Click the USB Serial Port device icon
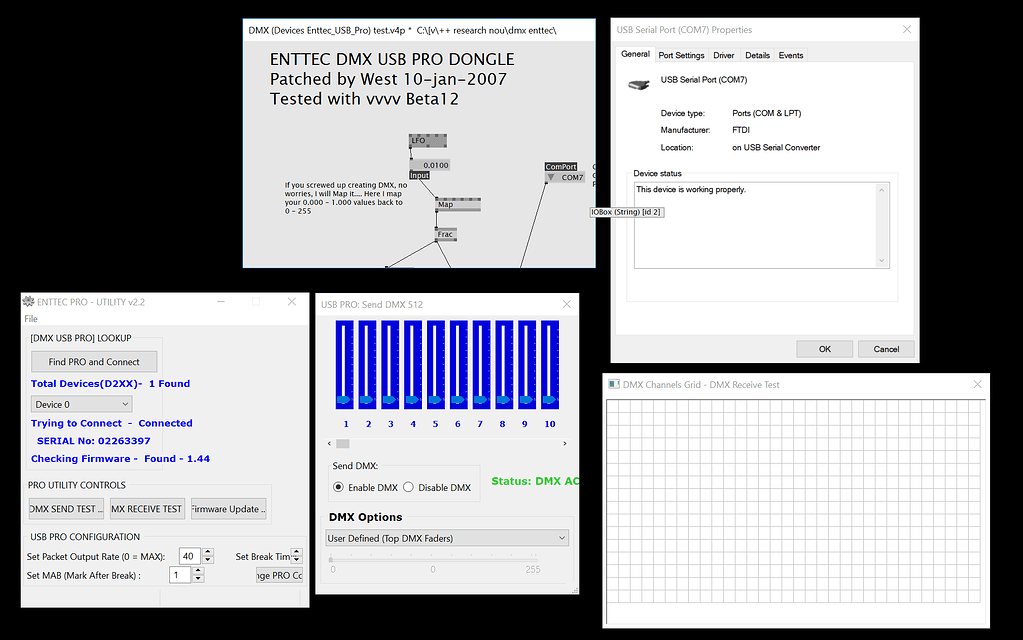Image resolution: width=1023 pixels, height=640 pixels. tap(637, 87)
